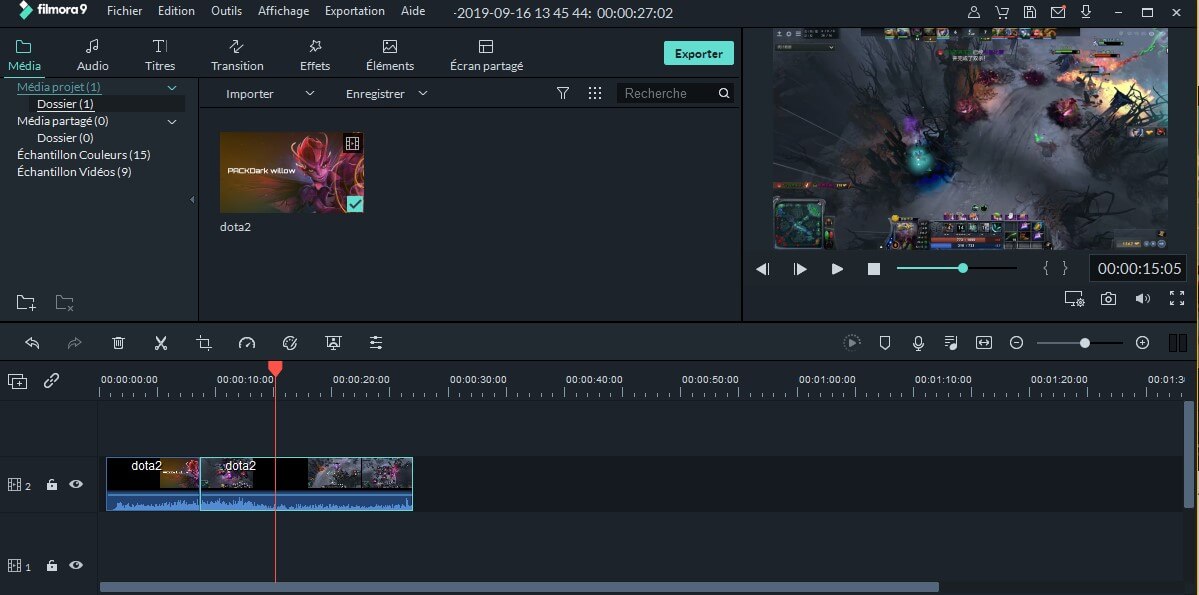Open the audio mixer icon
Viewport: 1199px width, 595px height.
click(x=951, y=343)
